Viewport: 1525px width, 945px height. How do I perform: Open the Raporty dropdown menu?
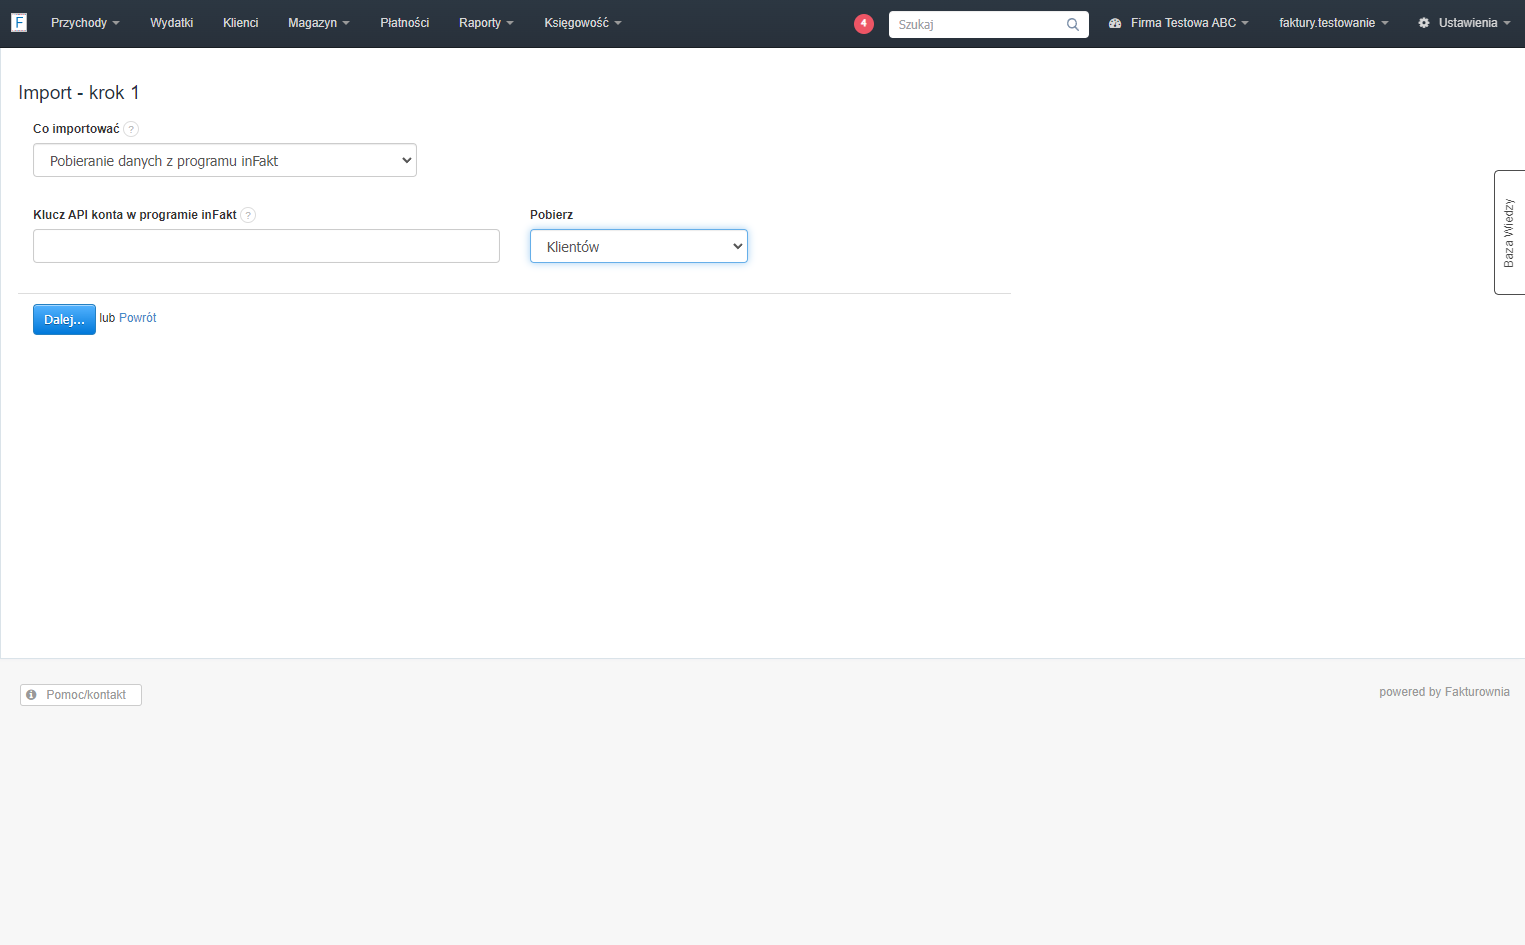click(x=486, y=23)
